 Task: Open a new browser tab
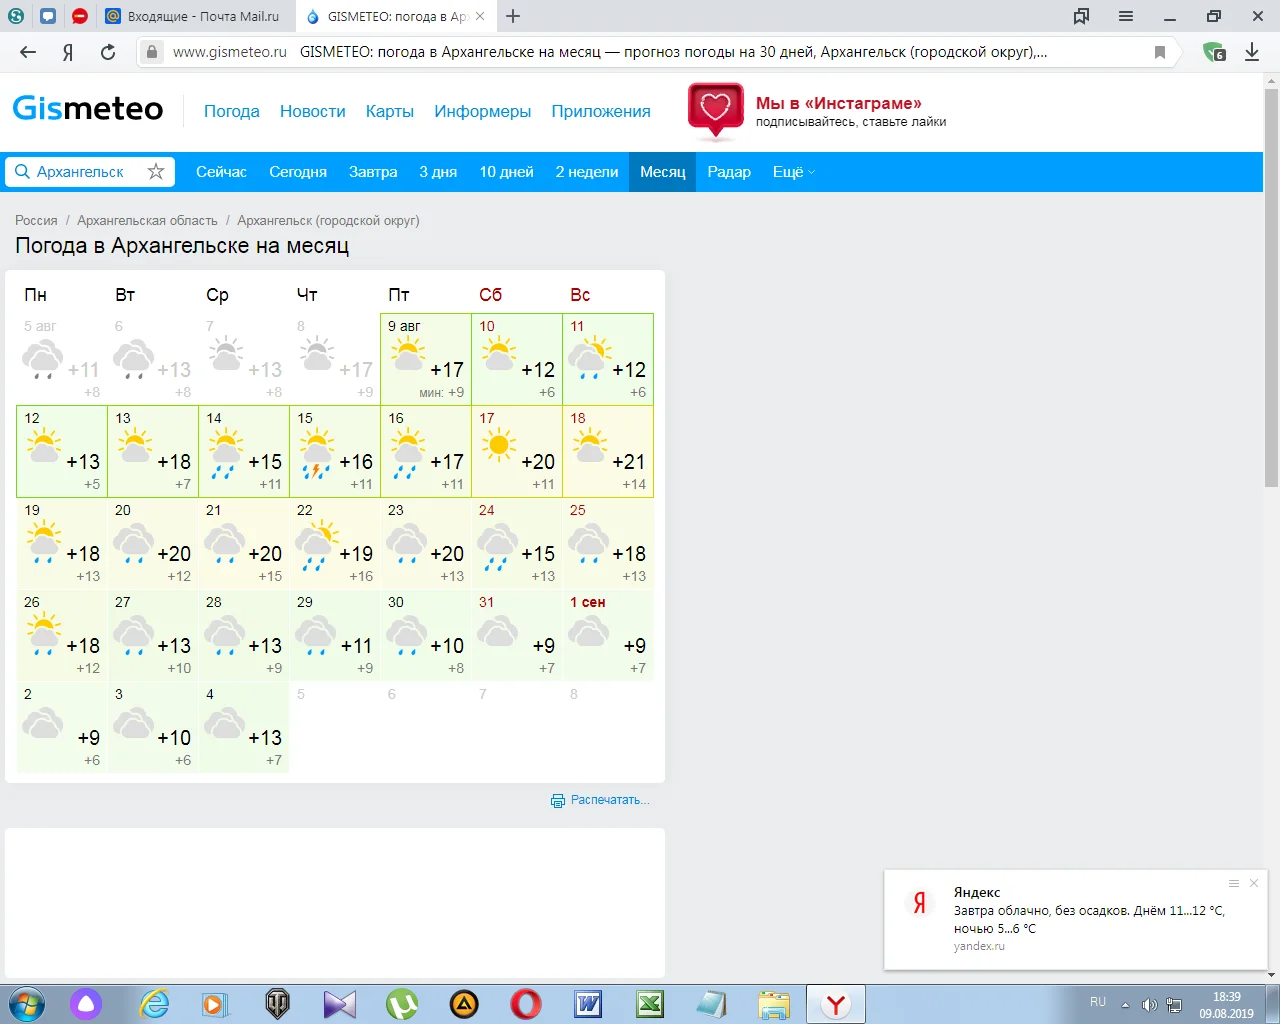click(513, 16)
